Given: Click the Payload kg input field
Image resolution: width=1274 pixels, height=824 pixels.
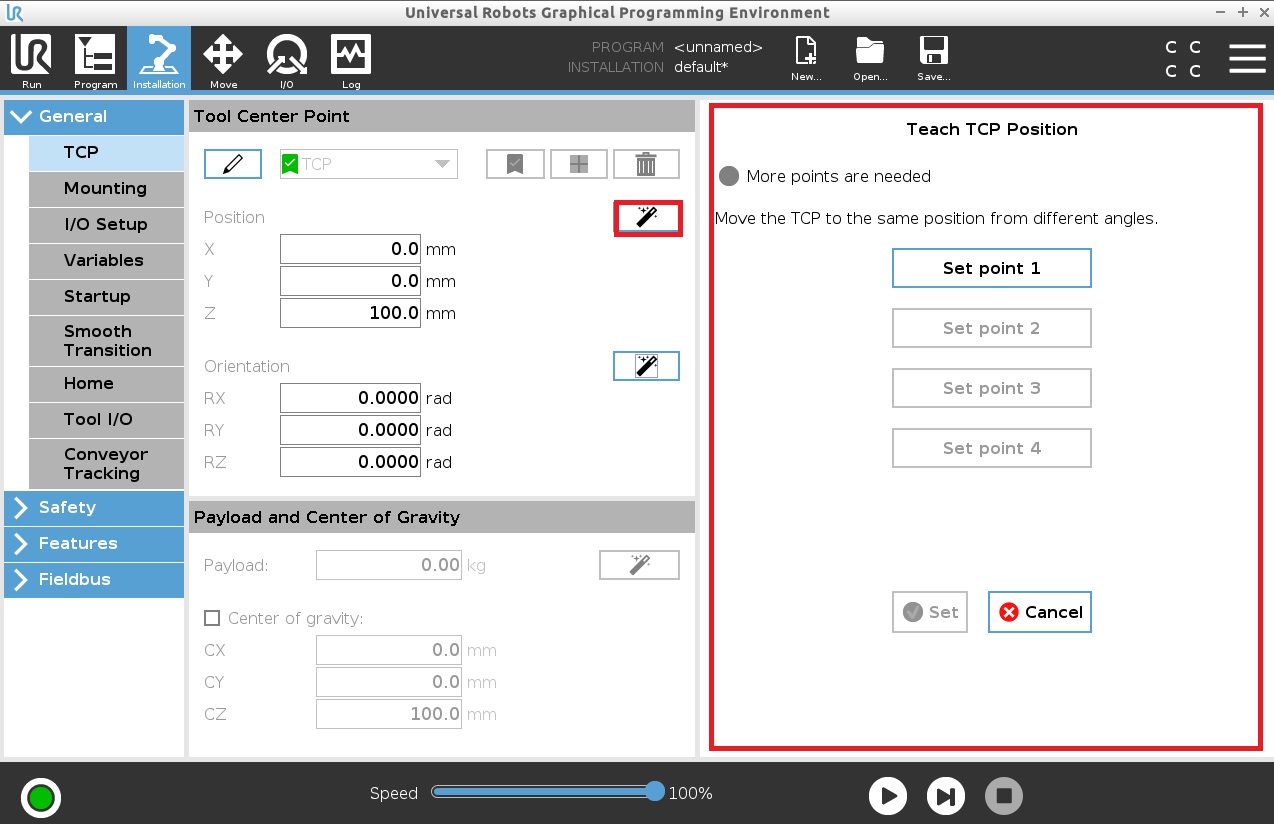Looking at the screenshot, I should 389,565.
